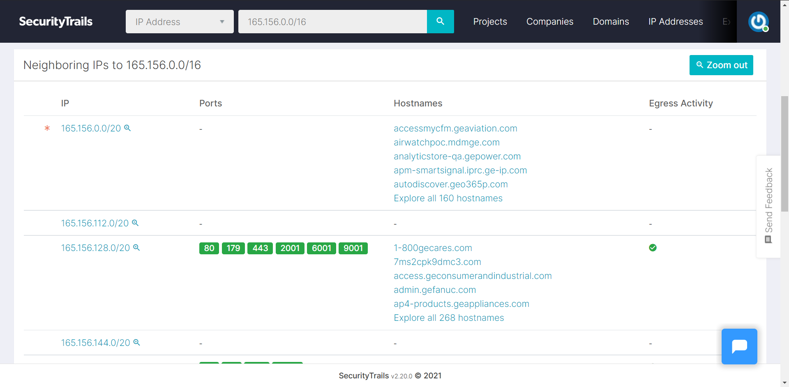Open hostname autodiscover.geo365p.com

click(x=451, y=184)
